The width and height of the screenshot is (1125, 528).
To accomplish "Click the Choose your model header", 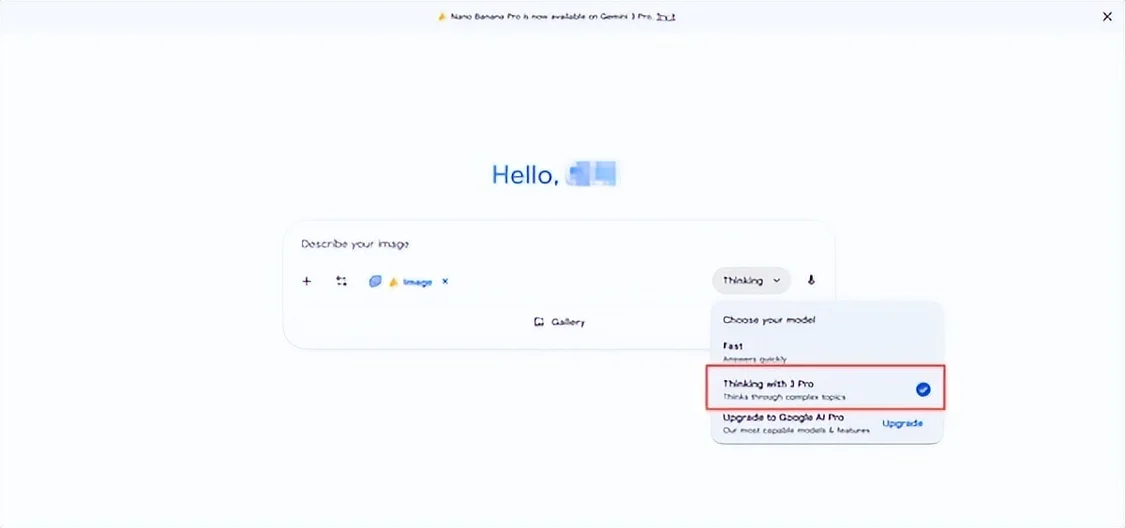I will pyautogui.click(x=769, y=320).
